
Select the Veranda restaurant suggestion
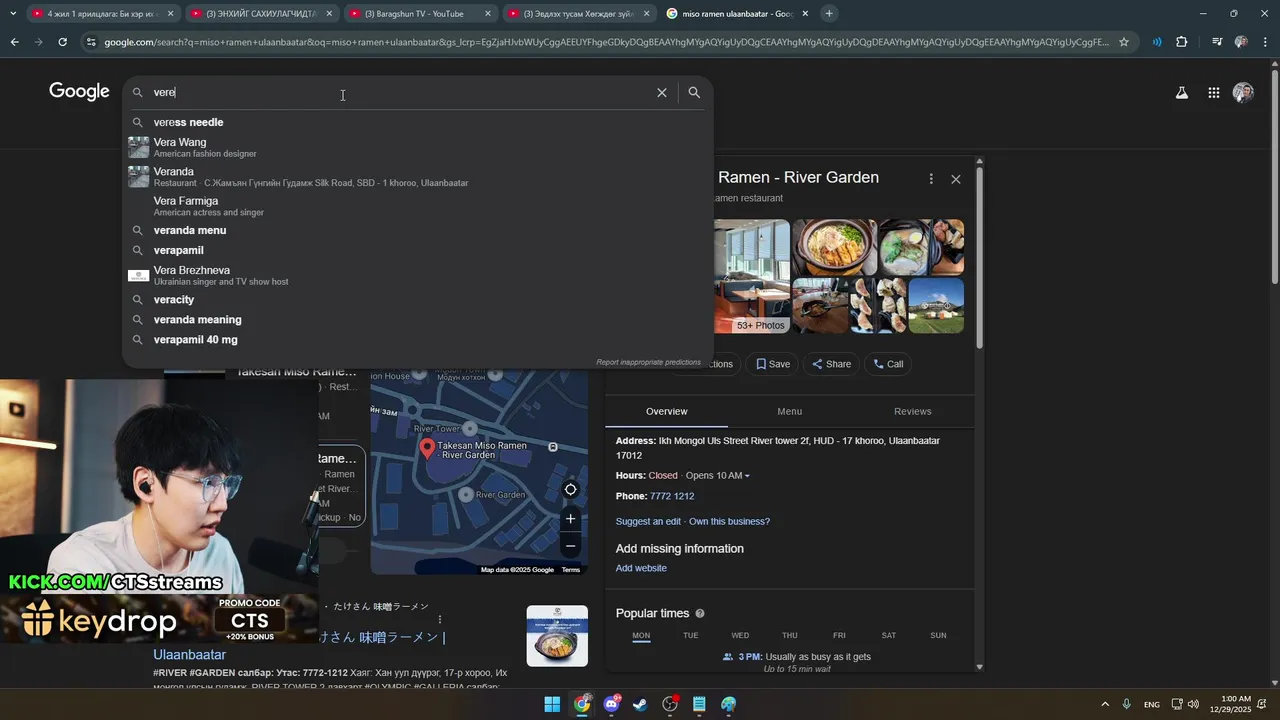coord(418,177)
